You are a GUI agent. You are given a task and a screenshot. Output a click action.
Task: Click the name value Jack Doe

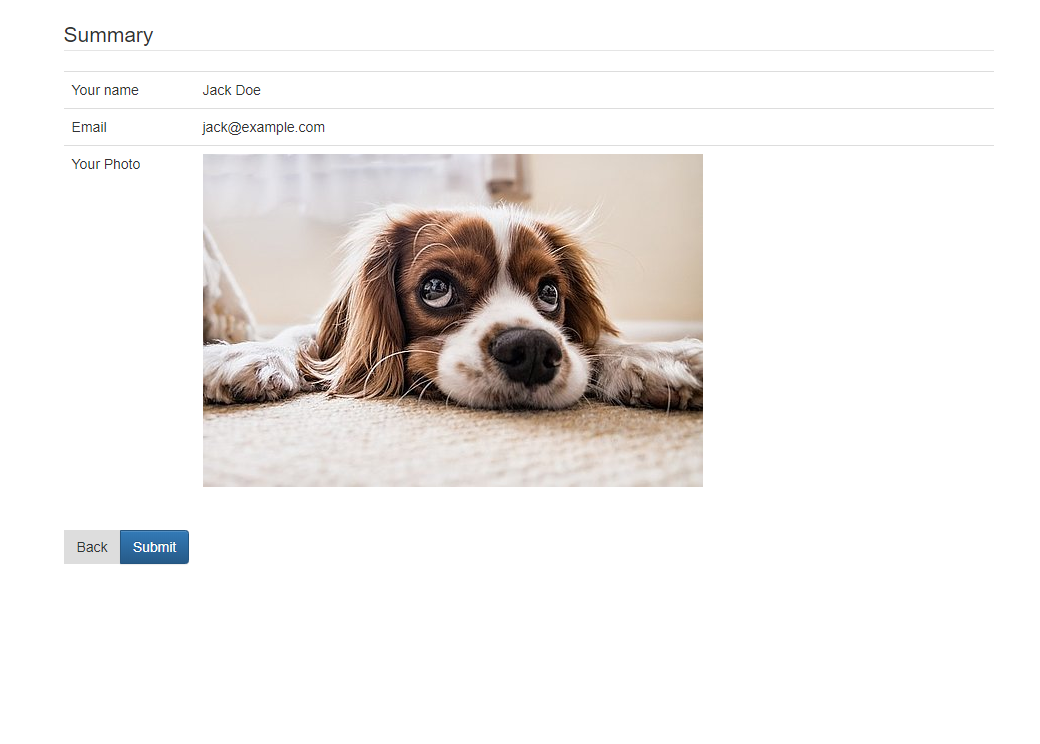tap(231, 90)
